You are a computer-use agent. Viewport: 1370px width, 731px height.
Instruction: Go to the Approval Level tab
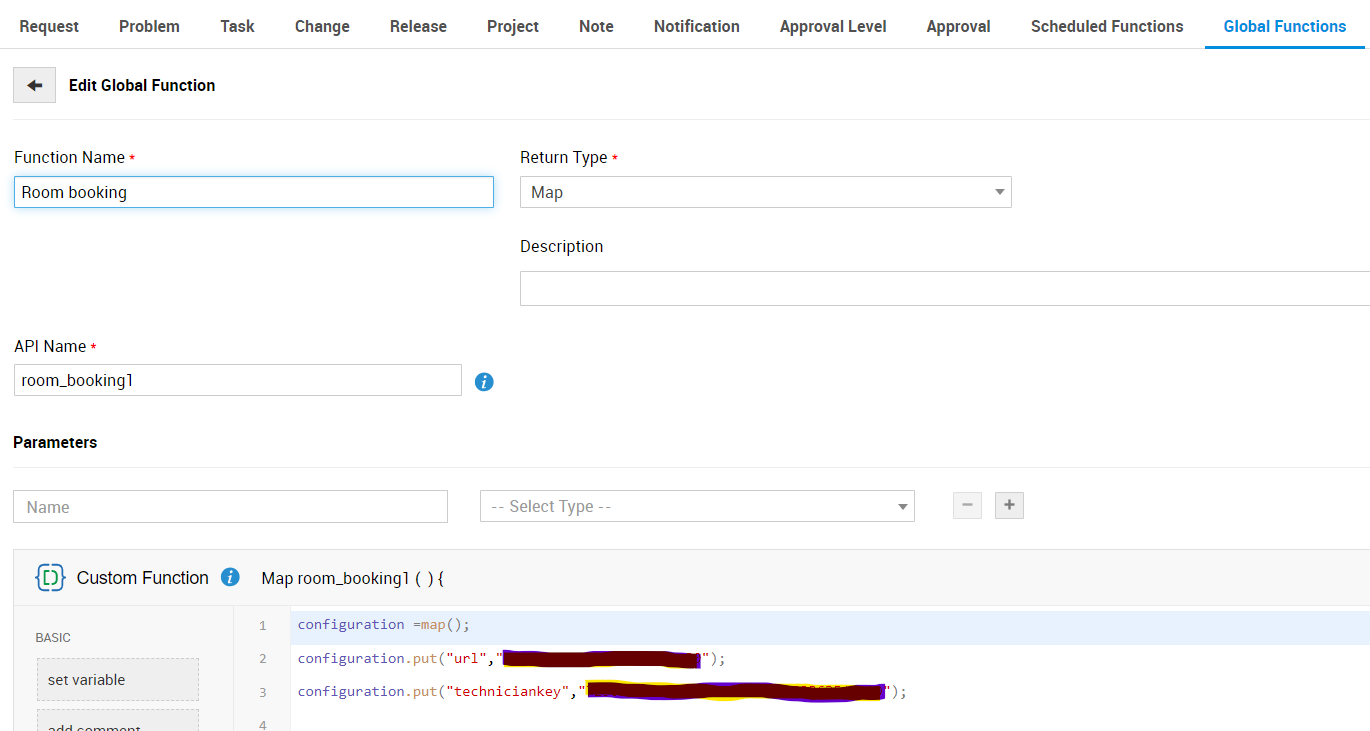pyautogui.click(x=833, y=26)
